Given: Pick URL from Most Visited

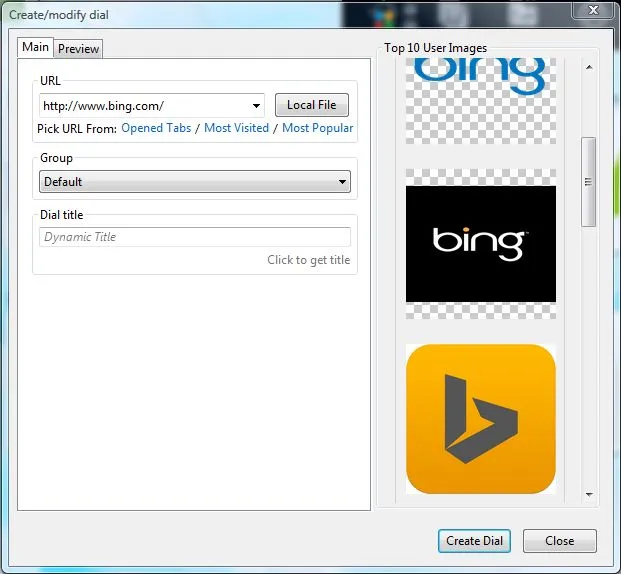Looking at the screenshot, I should click(x=236, y=128).
